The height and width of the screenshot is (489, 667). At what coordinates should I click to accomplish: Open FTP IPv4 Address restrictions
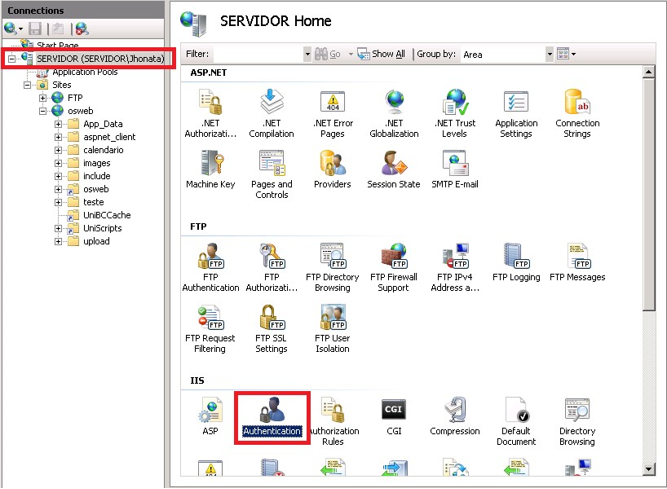click(x=455, y=267)
